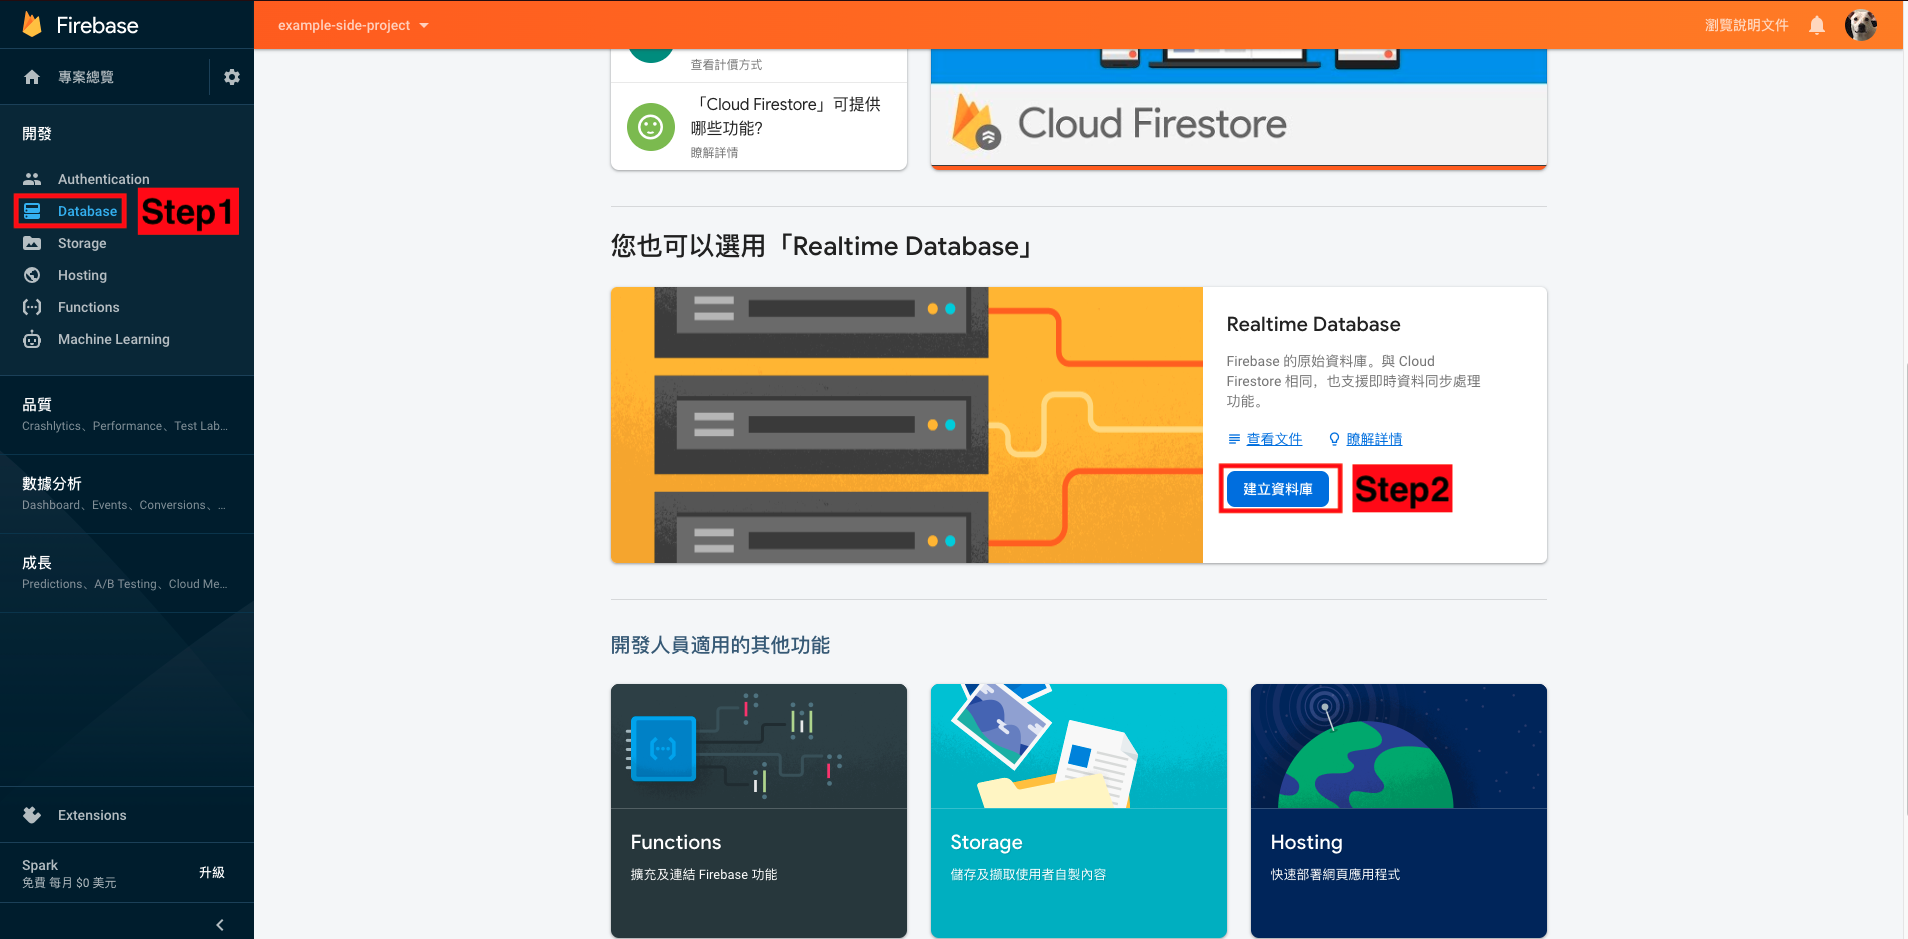Viewport: 1908px width, 939px height.
Task: Select the Database sidebar icon
Action: (33, 211)
